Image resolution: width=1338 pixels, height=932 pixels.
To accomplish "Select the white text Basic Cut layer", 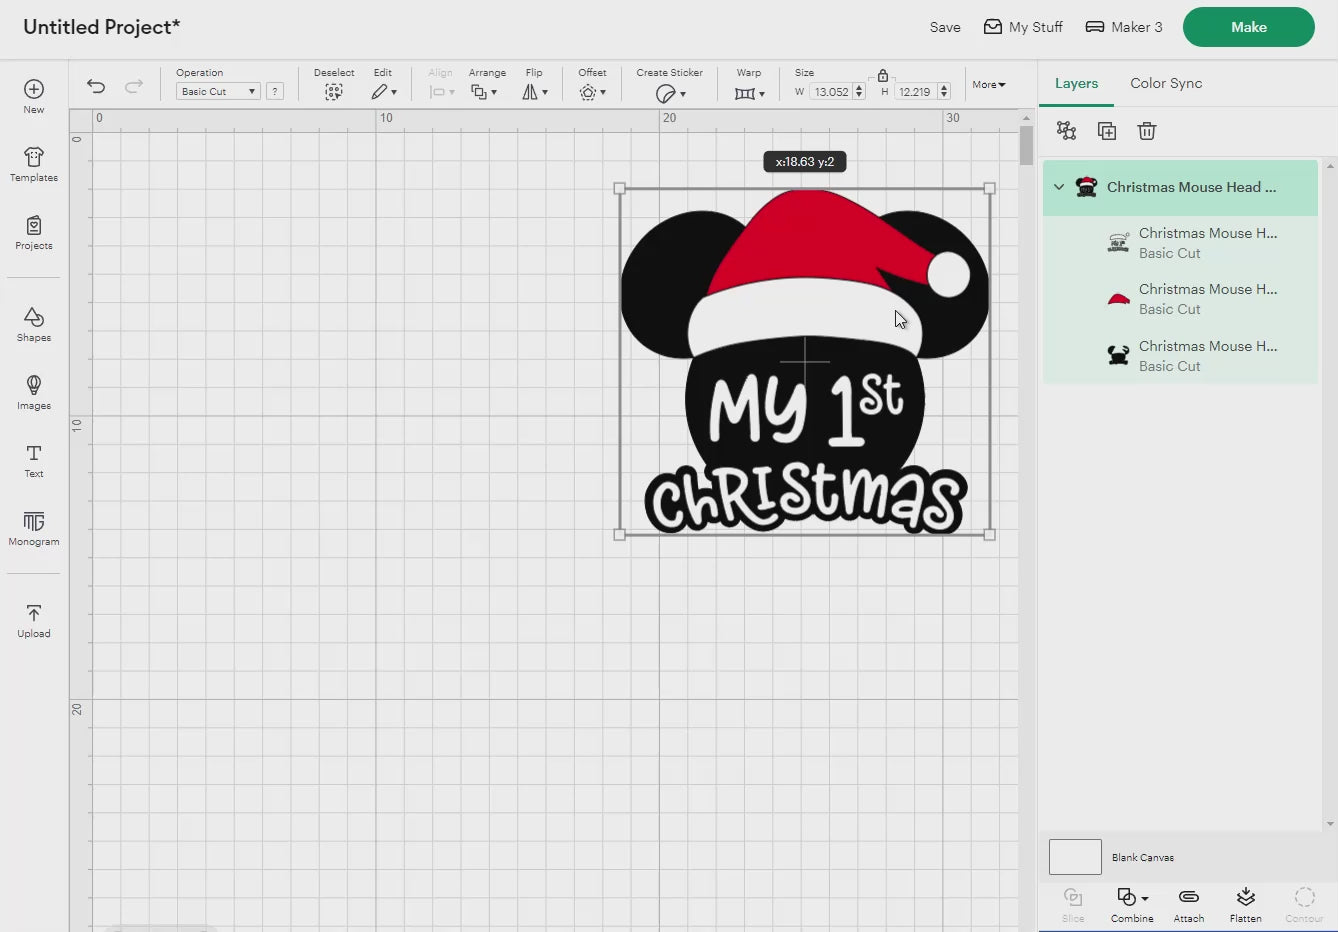I will click(1180, 243).
